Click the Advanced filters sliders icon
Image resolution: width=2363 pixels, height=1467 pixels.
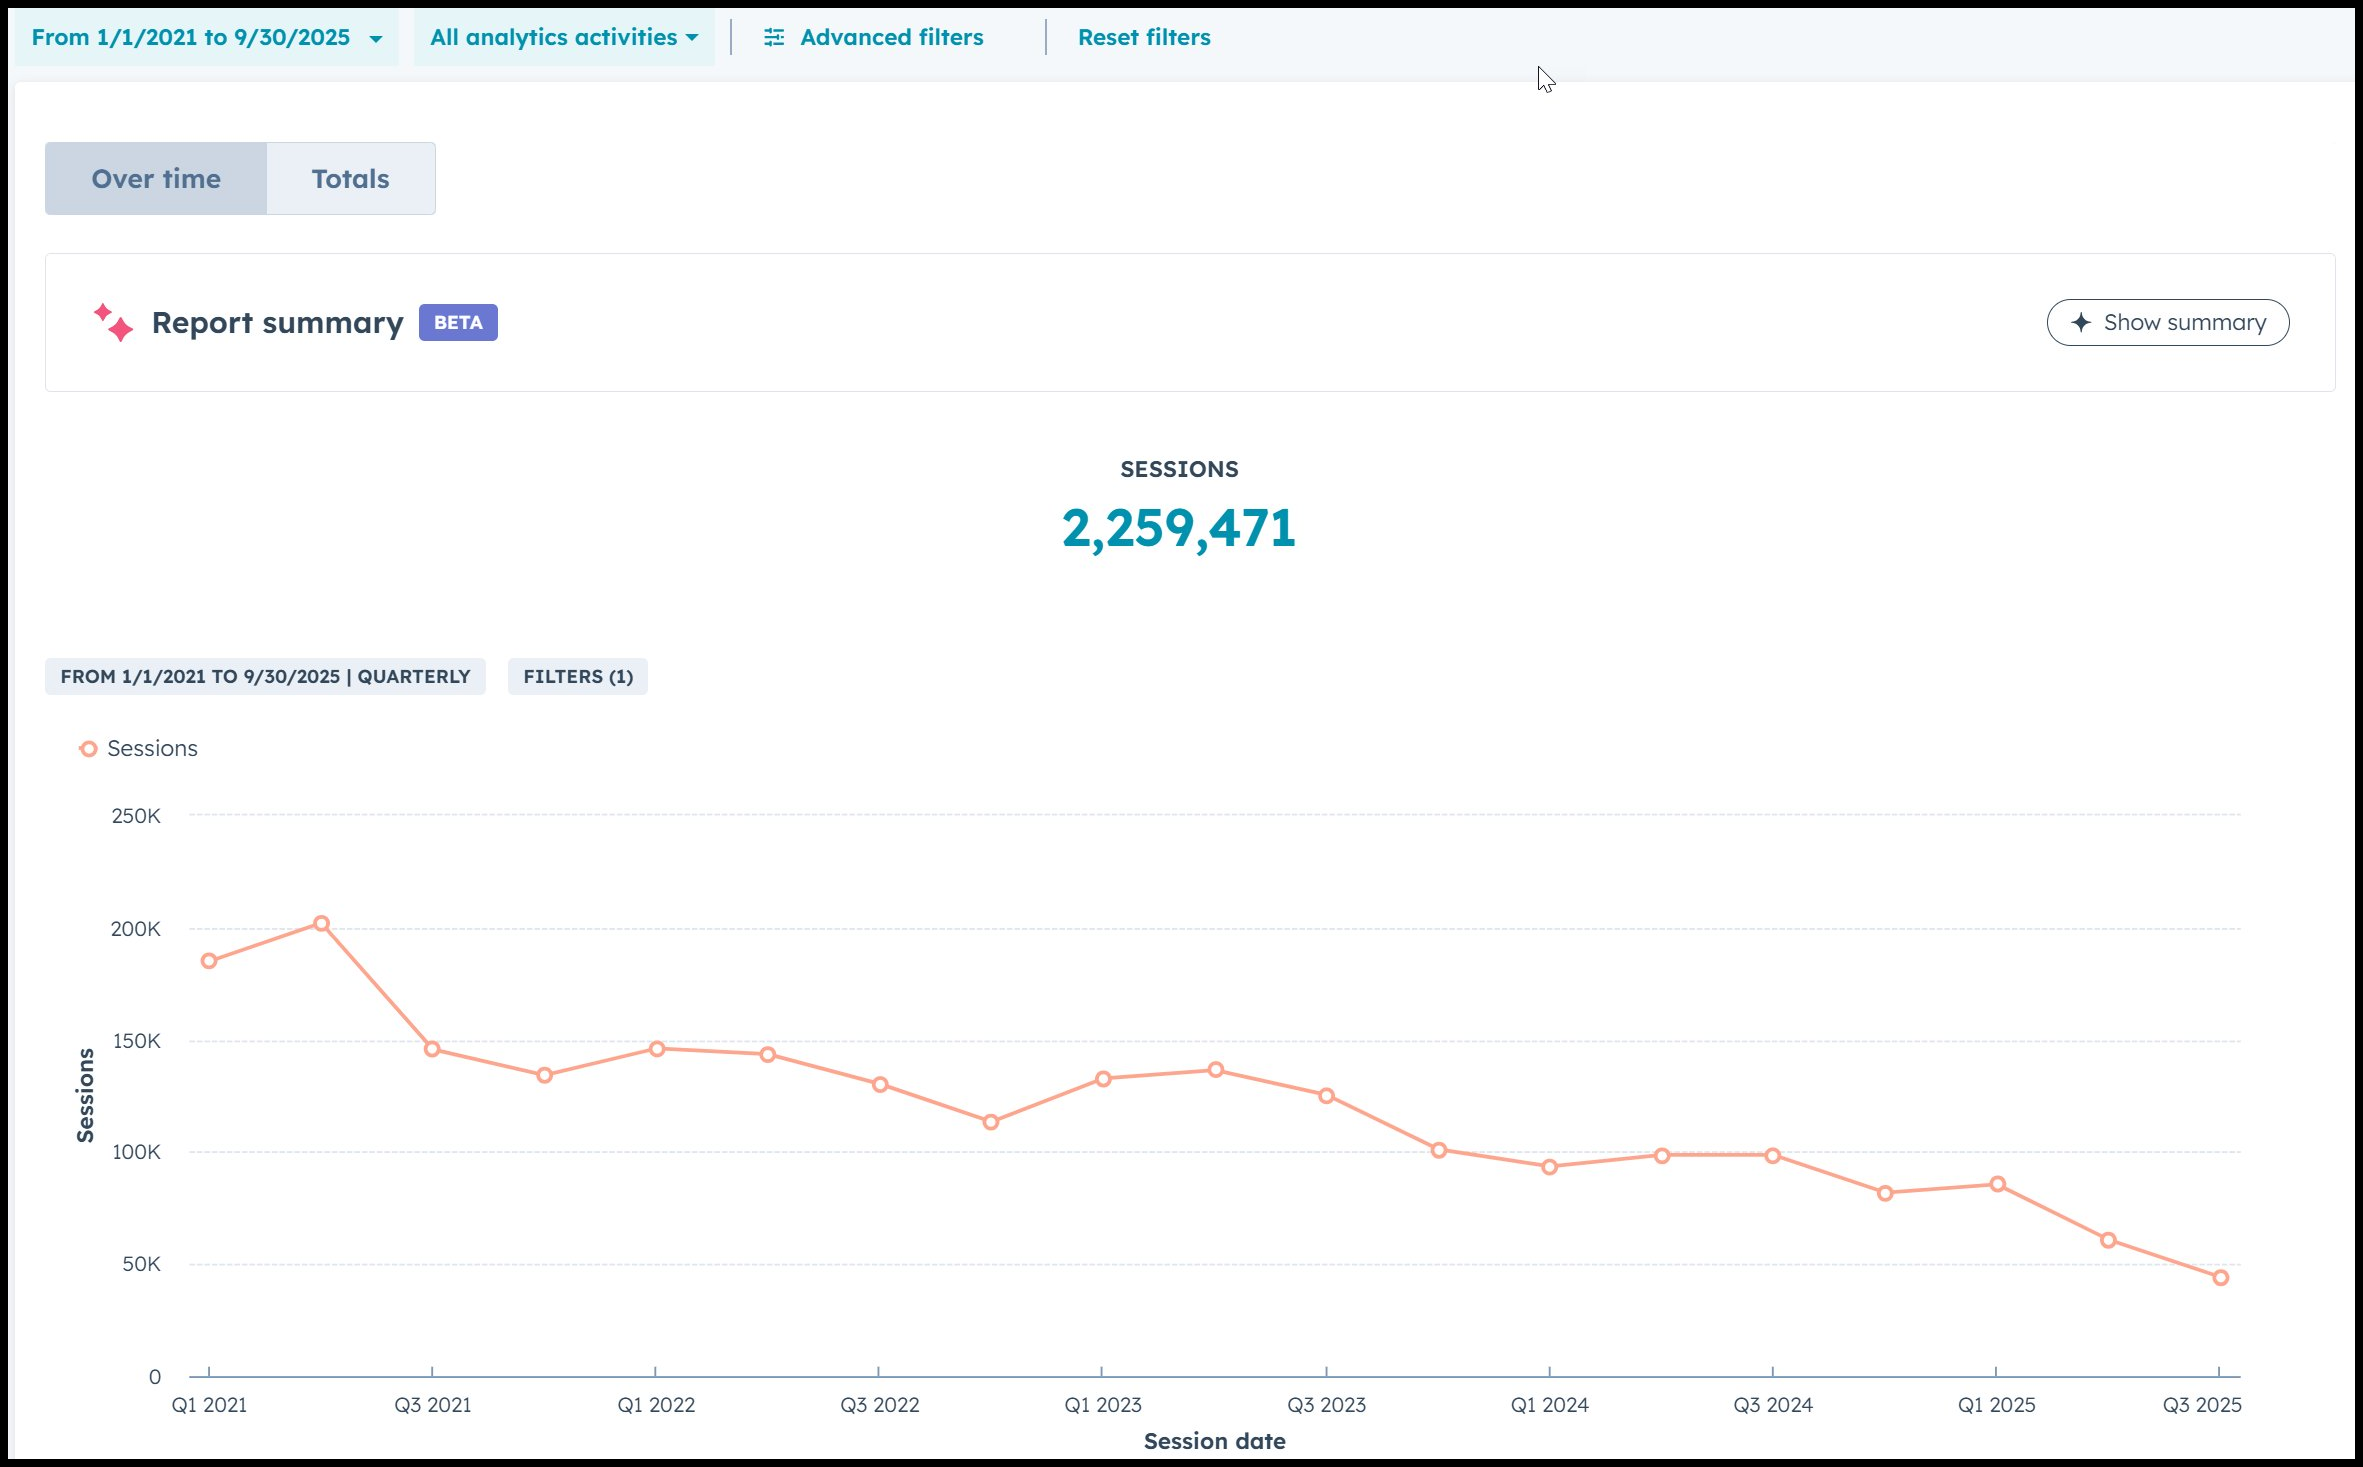774,38
